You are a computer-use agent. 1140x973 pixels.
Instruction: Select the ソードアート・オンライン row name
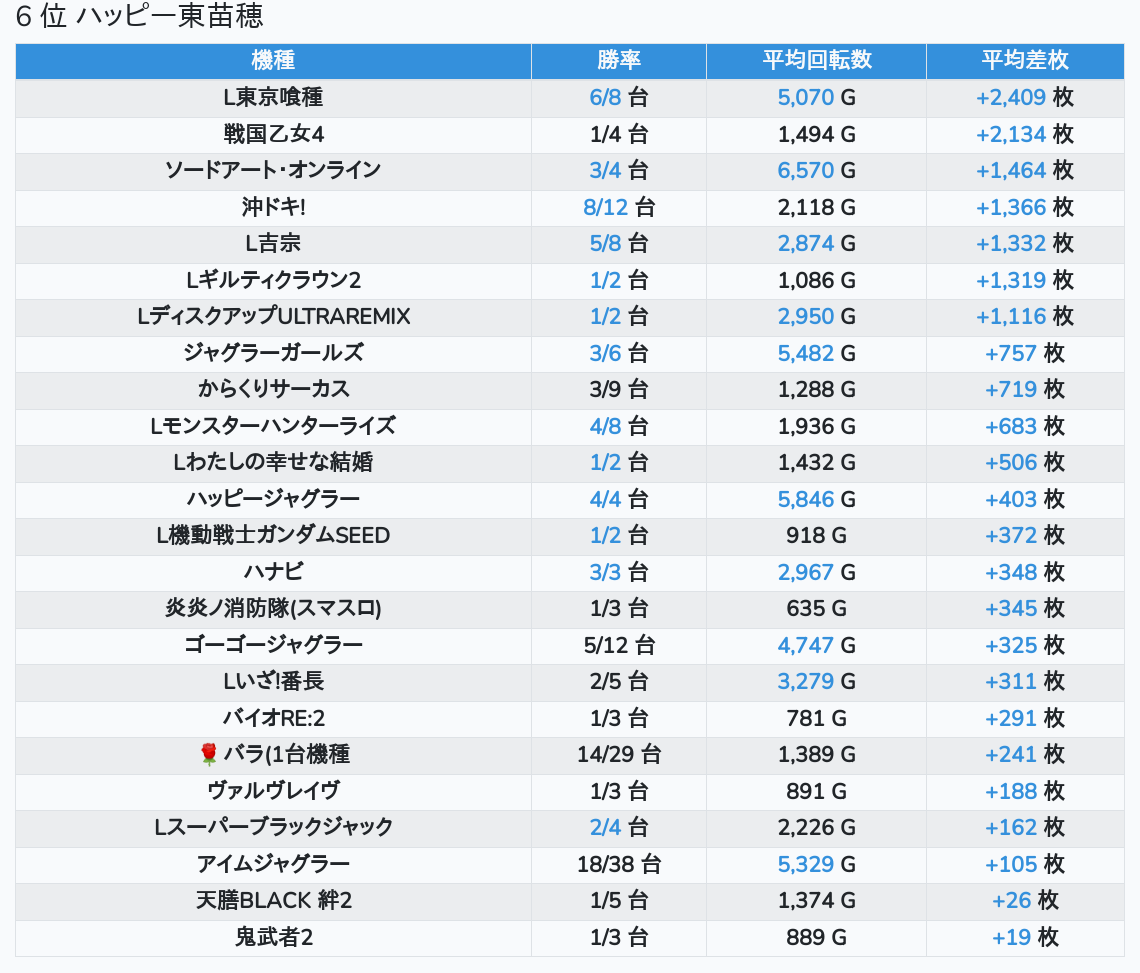(x=273, y=170)
